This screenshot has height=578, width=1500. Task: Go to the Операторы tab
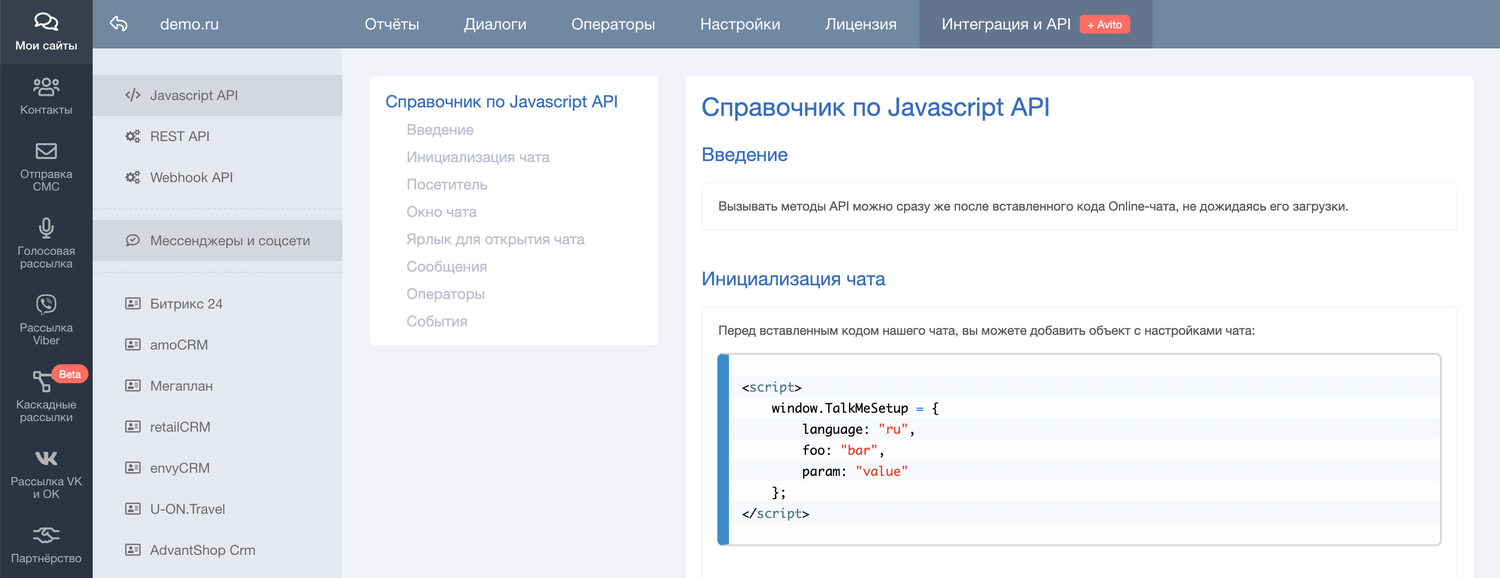click(x=613, y=24)
